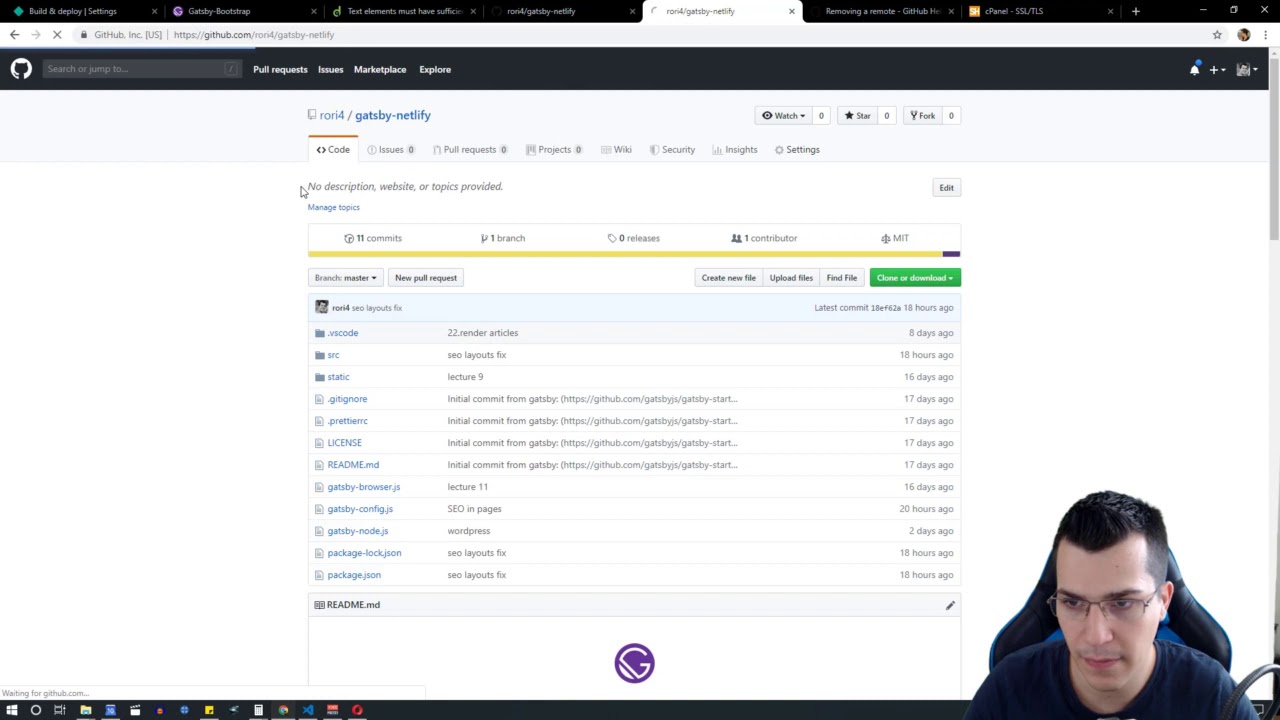Screen dimensions: 1280x720
Task: Open the plus create-new dropdown in header
Action: point(1217,69)
